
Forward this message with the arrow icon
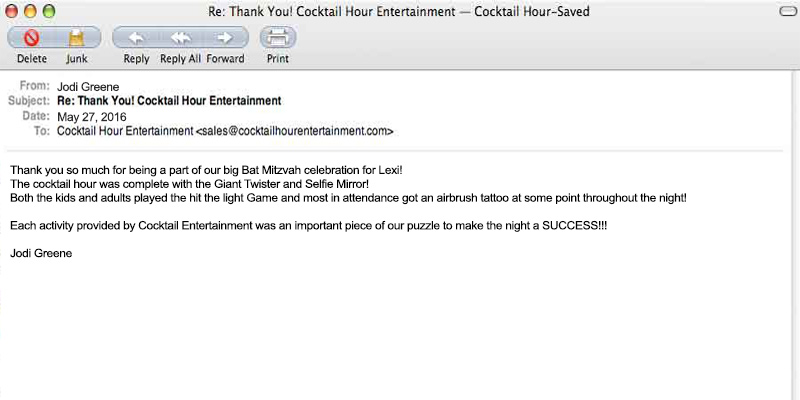click(x=225, y=38)
